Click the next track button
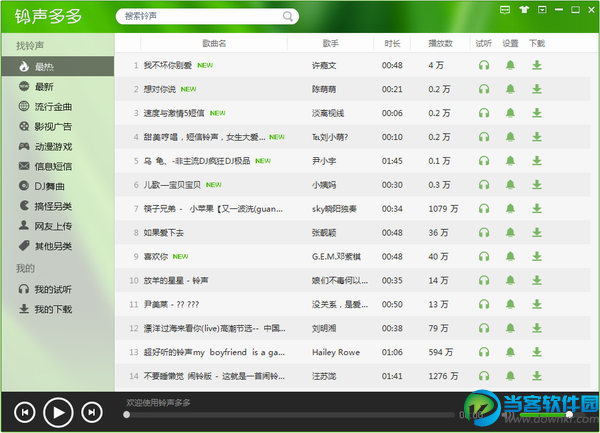 click(x=92, y=412)
